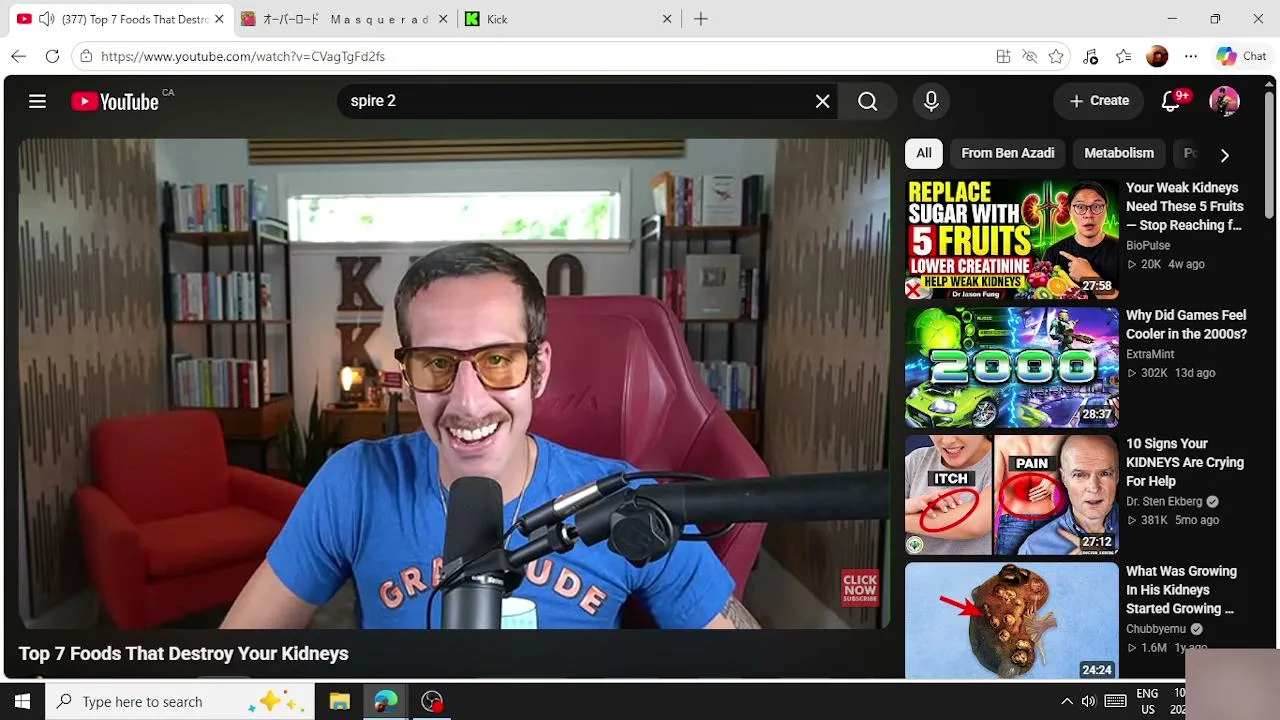Switch to Edge on the taskbar

(385, 701)
